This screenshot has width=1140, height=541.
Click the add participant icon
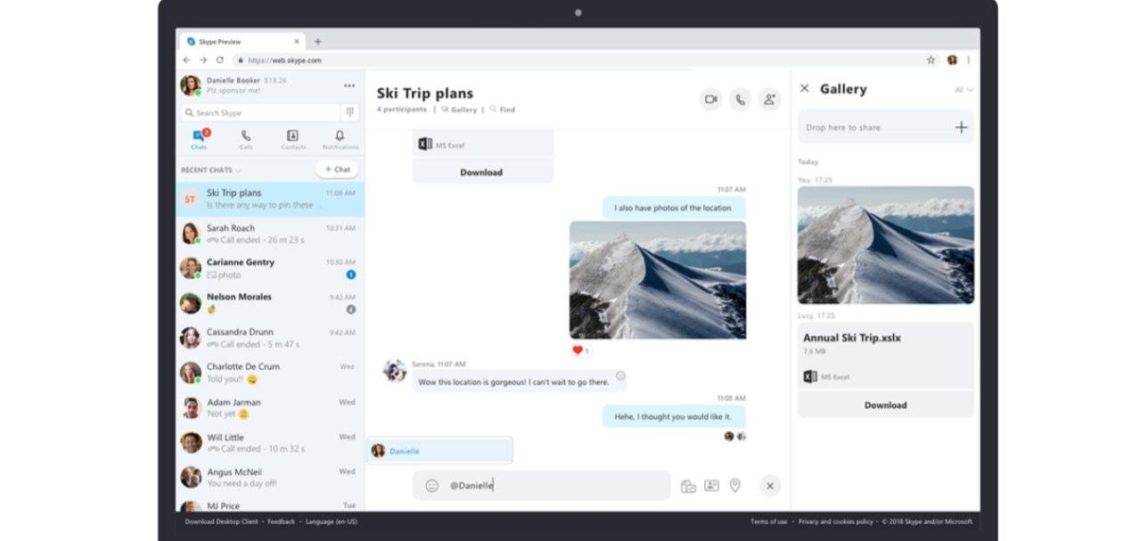click(769, 99)
